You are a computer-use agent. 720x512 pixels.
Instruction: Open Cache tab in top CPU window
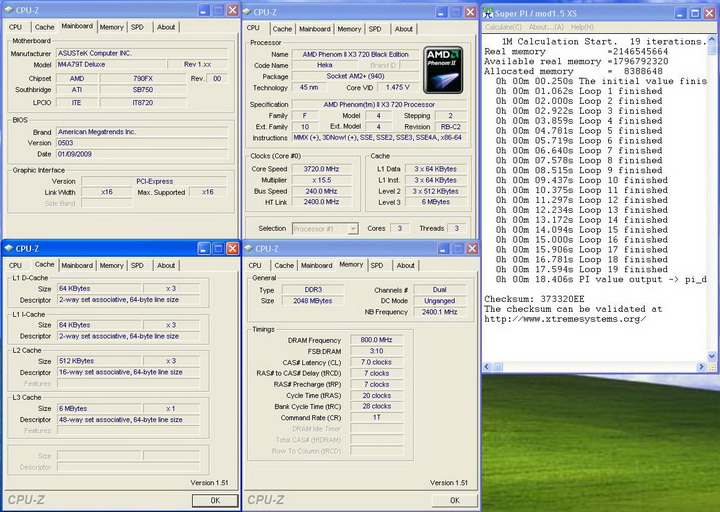click(x=282, y=29)
